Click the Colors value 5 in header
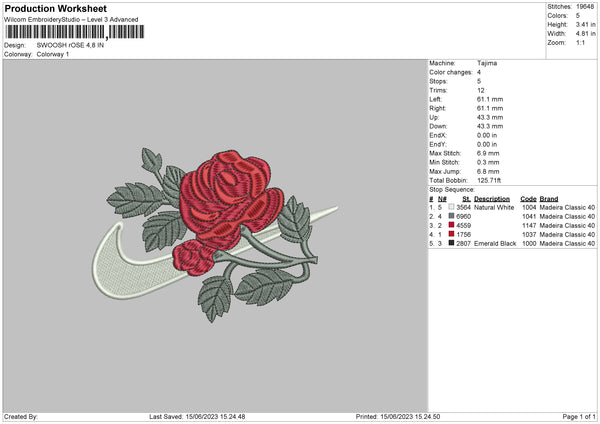Viewport: 600px width, 424px height. coord(578,16)
